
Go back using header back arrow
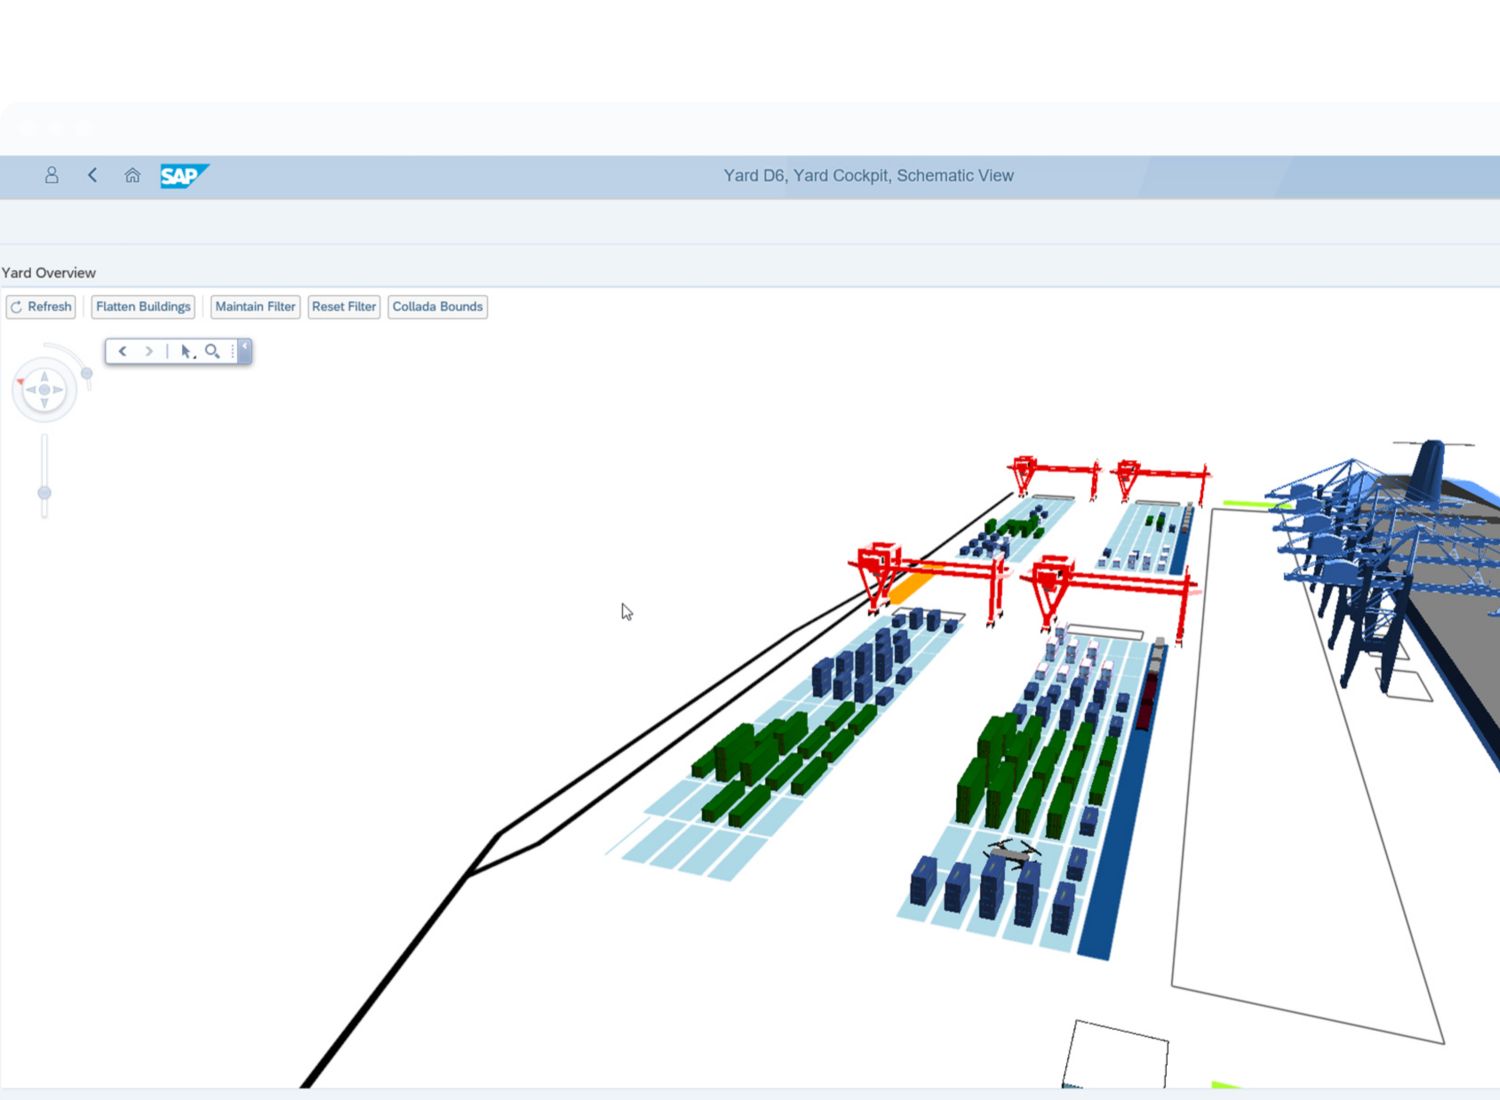tap(92, 175)
